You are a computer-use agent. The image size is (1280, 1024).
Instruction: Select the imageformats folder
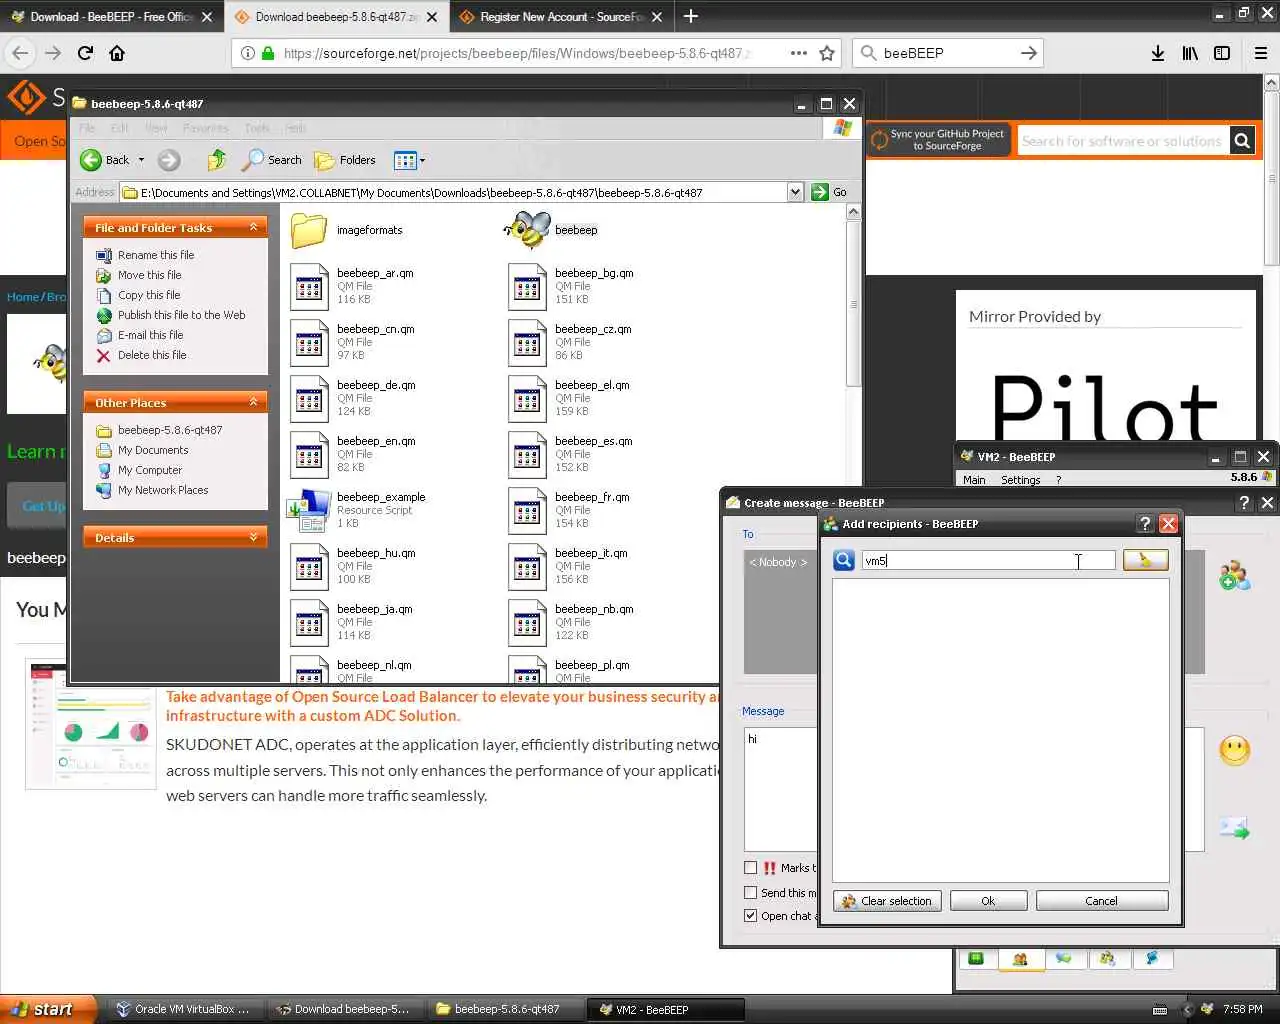click(347, 230)
